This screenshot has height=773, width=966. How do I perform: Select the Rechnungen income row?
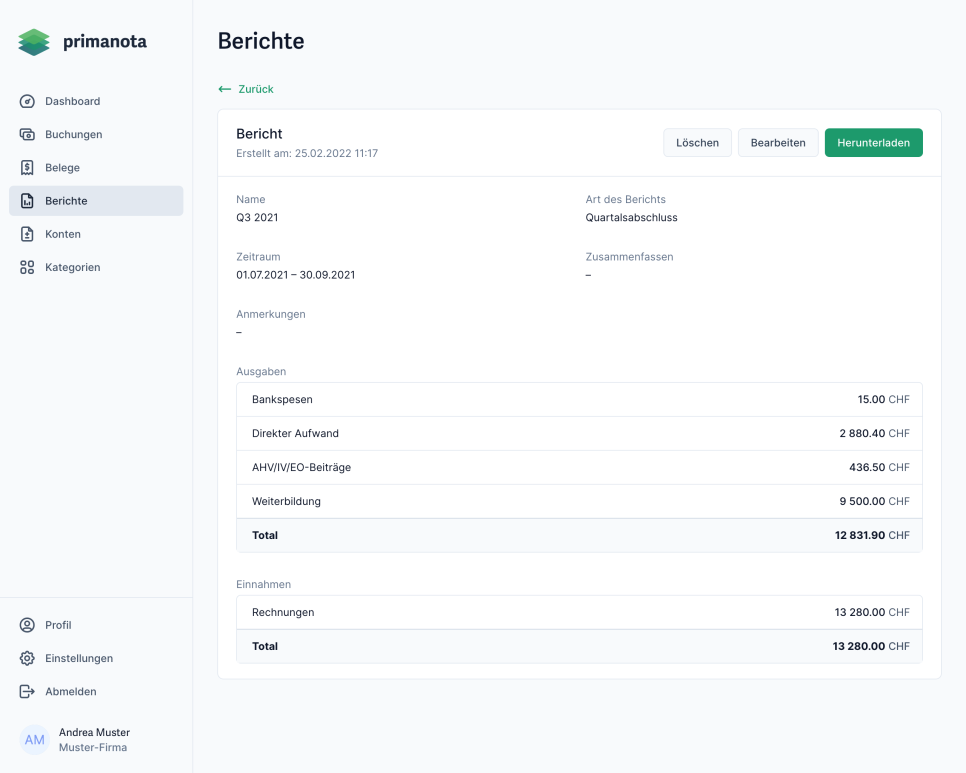click(579, 612)
